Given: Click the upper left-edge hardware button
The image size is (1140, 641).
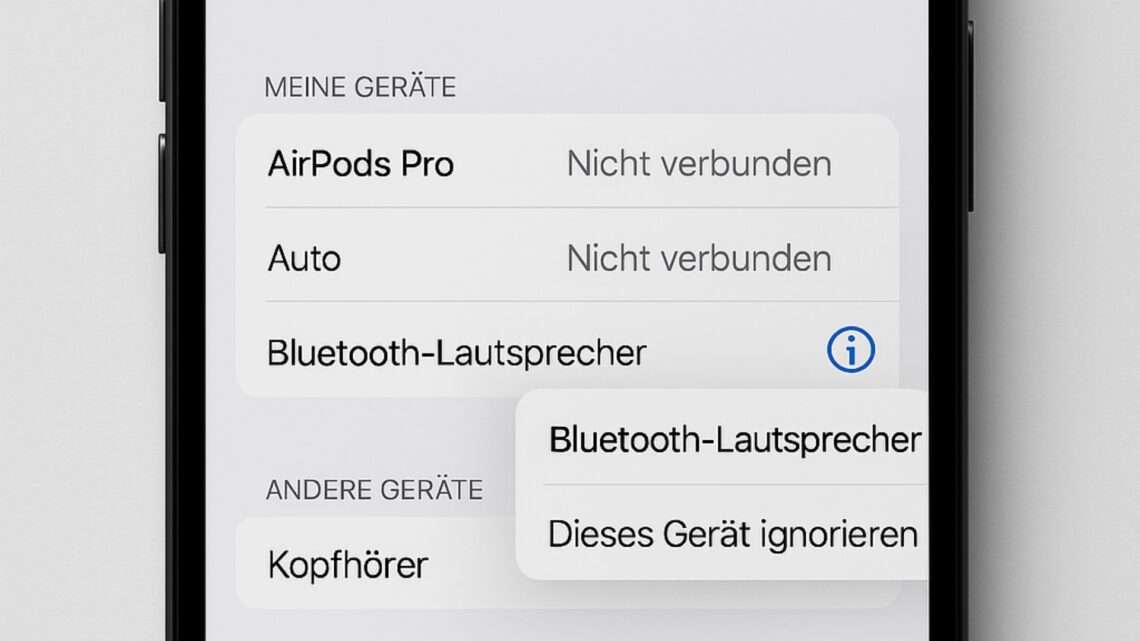Looking at the screenshot, I should (x=161, y=51).
